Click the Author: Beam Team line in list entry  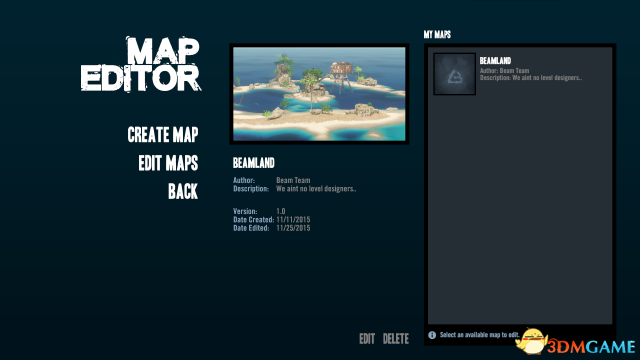[x=504, y=71]
